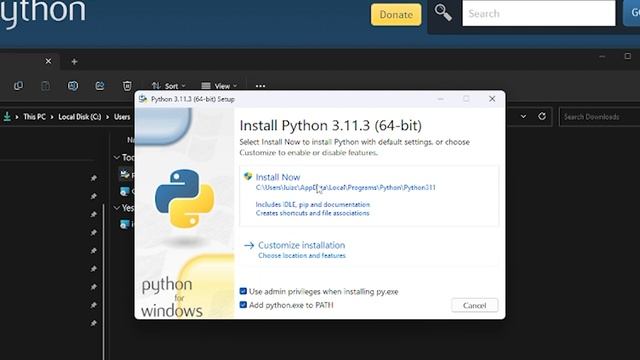Click the first pin icon in navigation pane
Image resolution: width=640 pixels, height=360 pixels.
click(93, 178)
